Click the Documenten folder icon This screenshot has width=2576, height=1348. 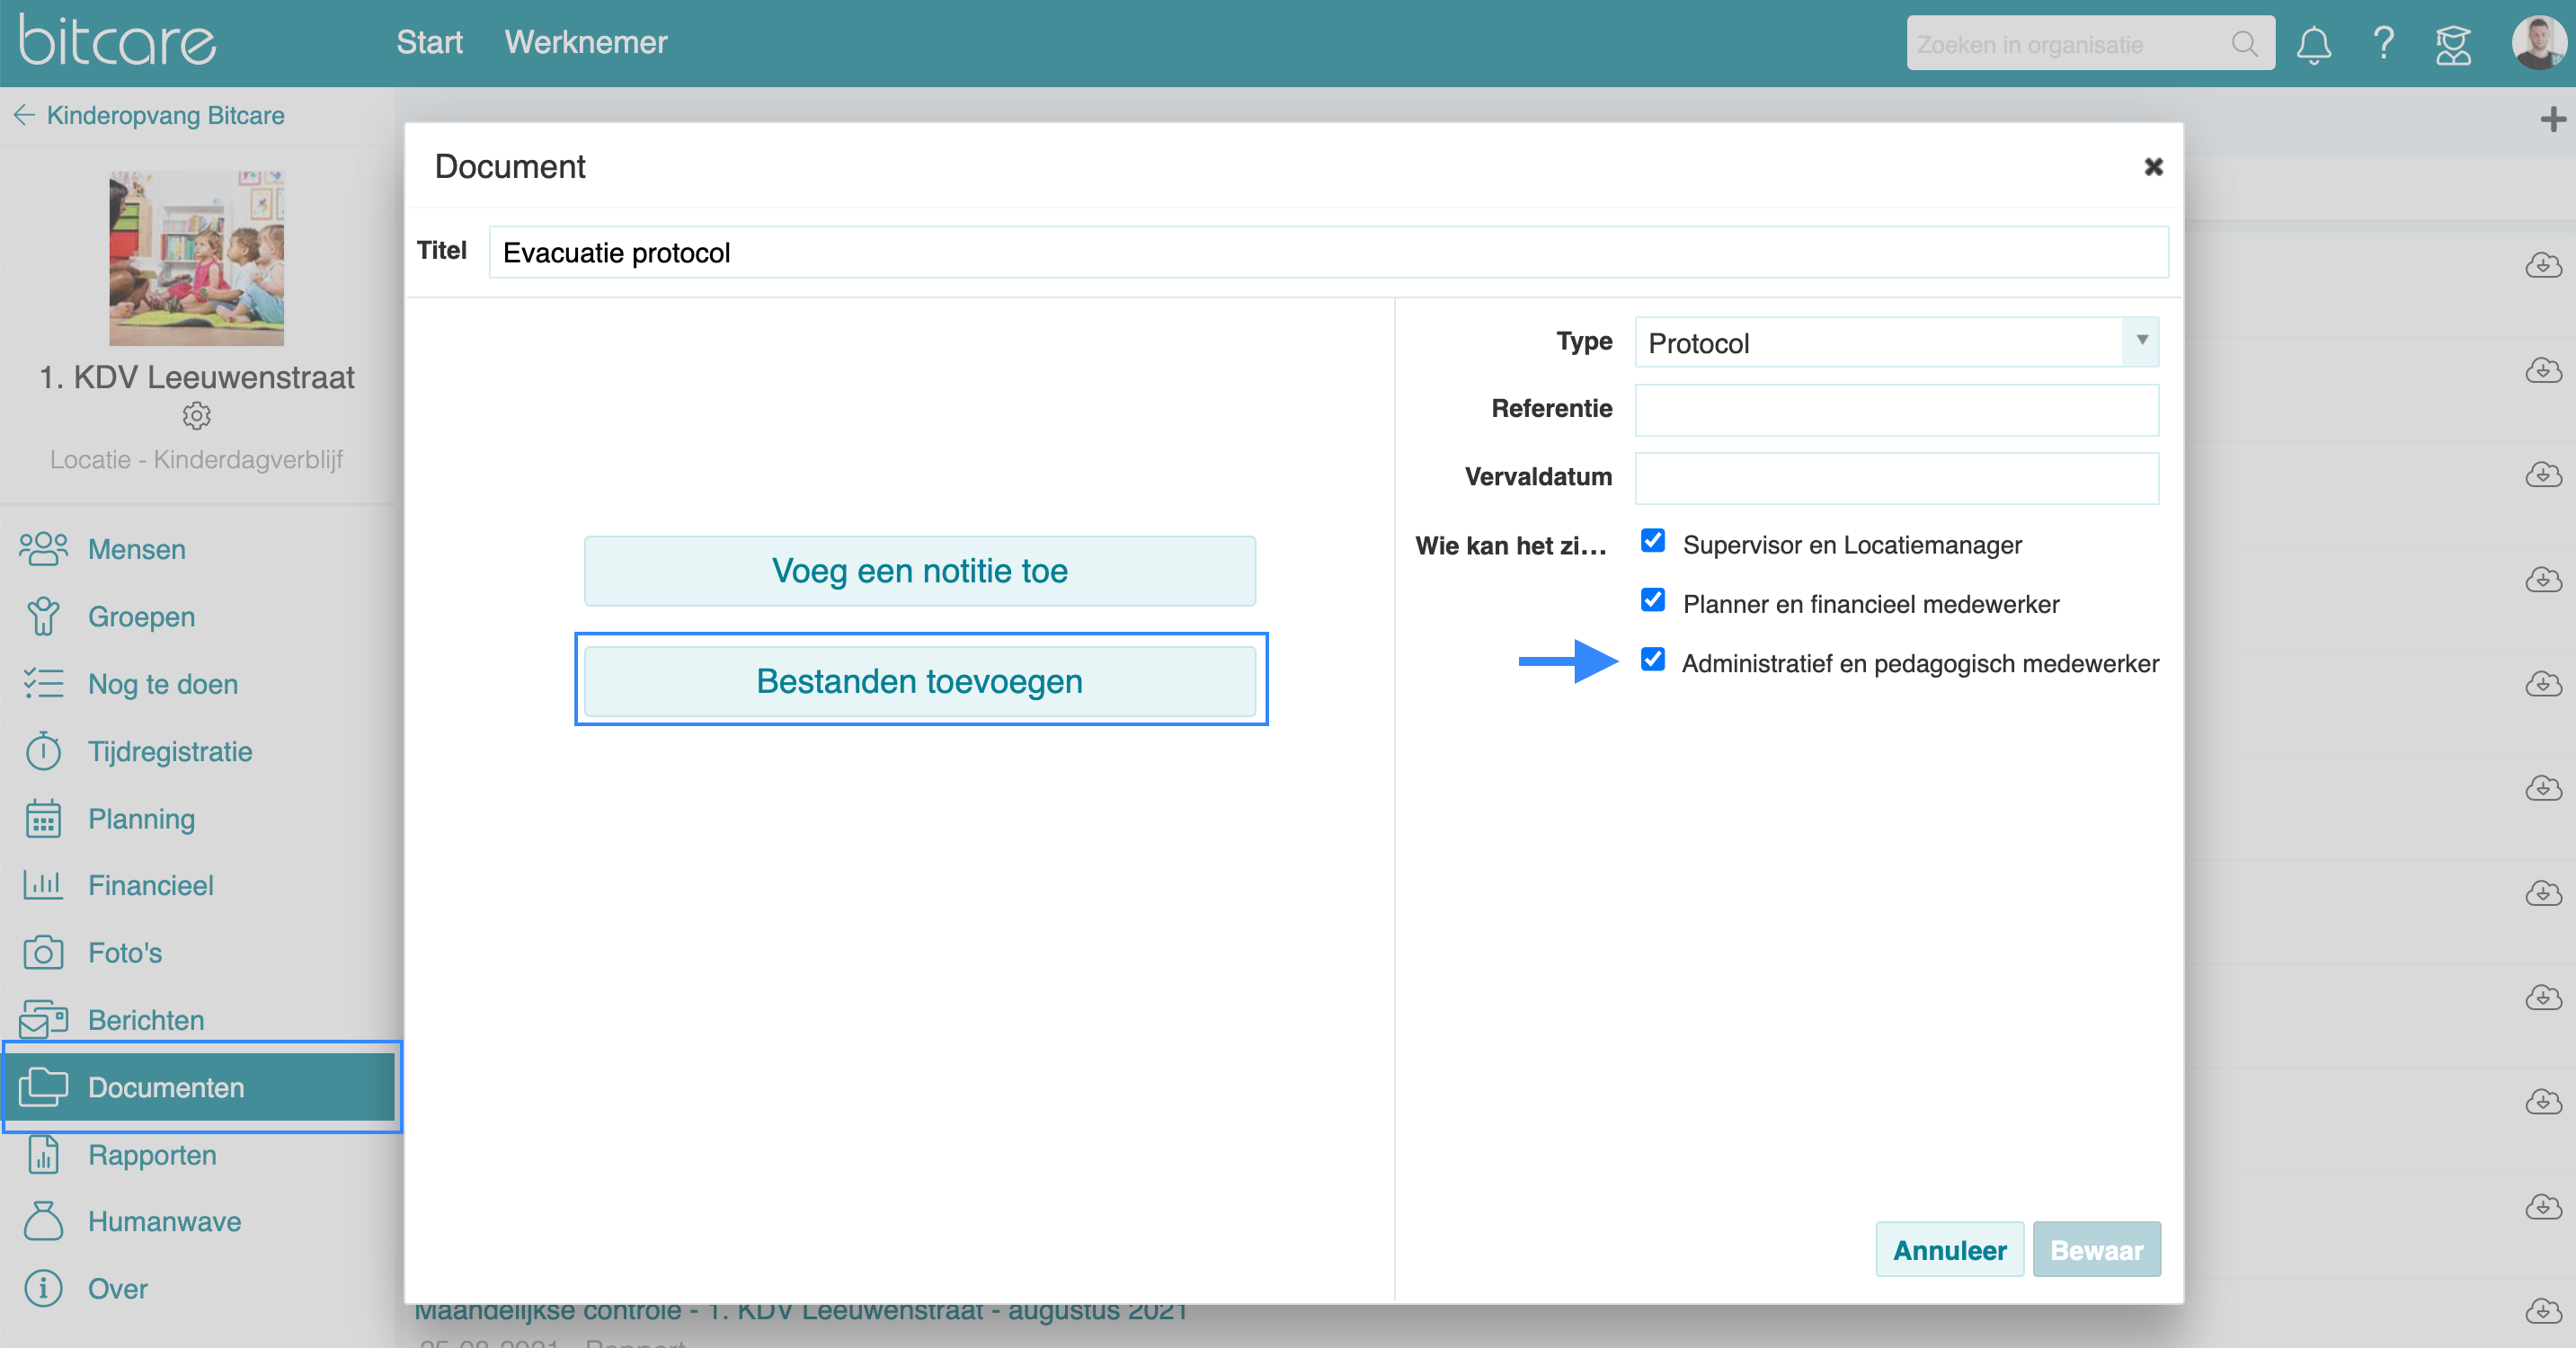coord(43,1087)
